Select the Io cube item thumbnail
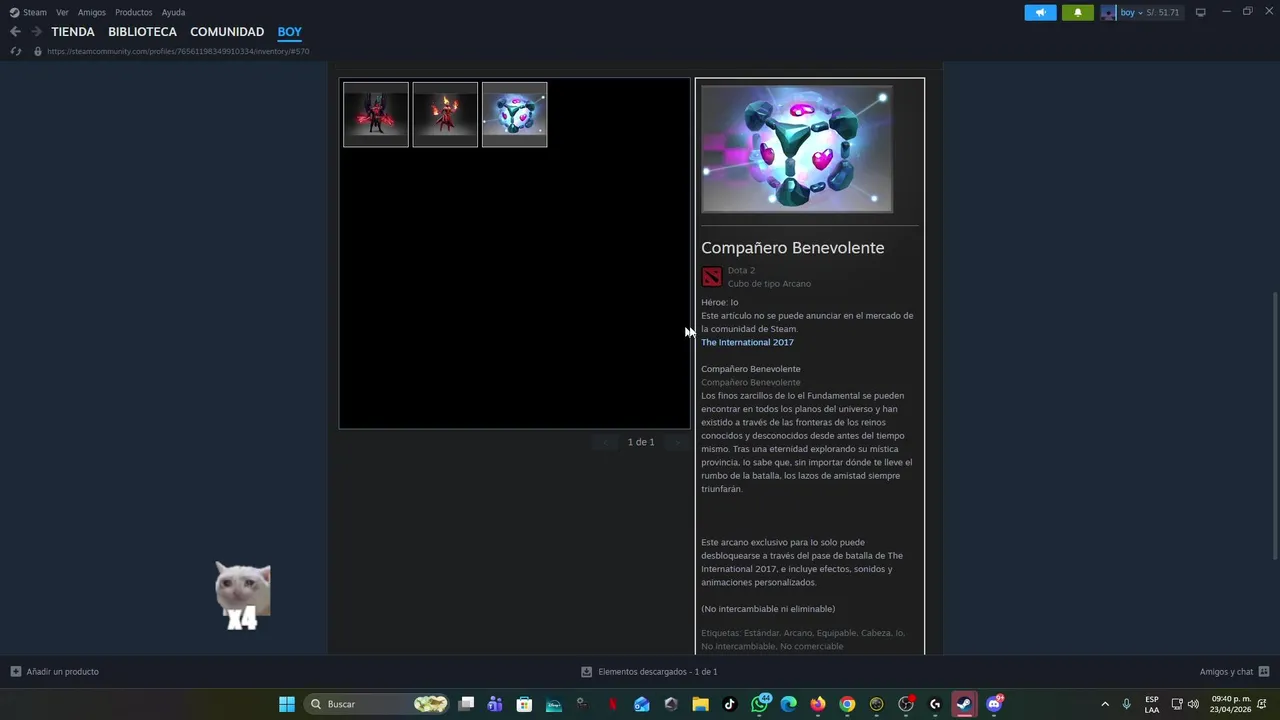This screenshot has height=720, width=1280. pyautogui.click(x=514, y=114)
